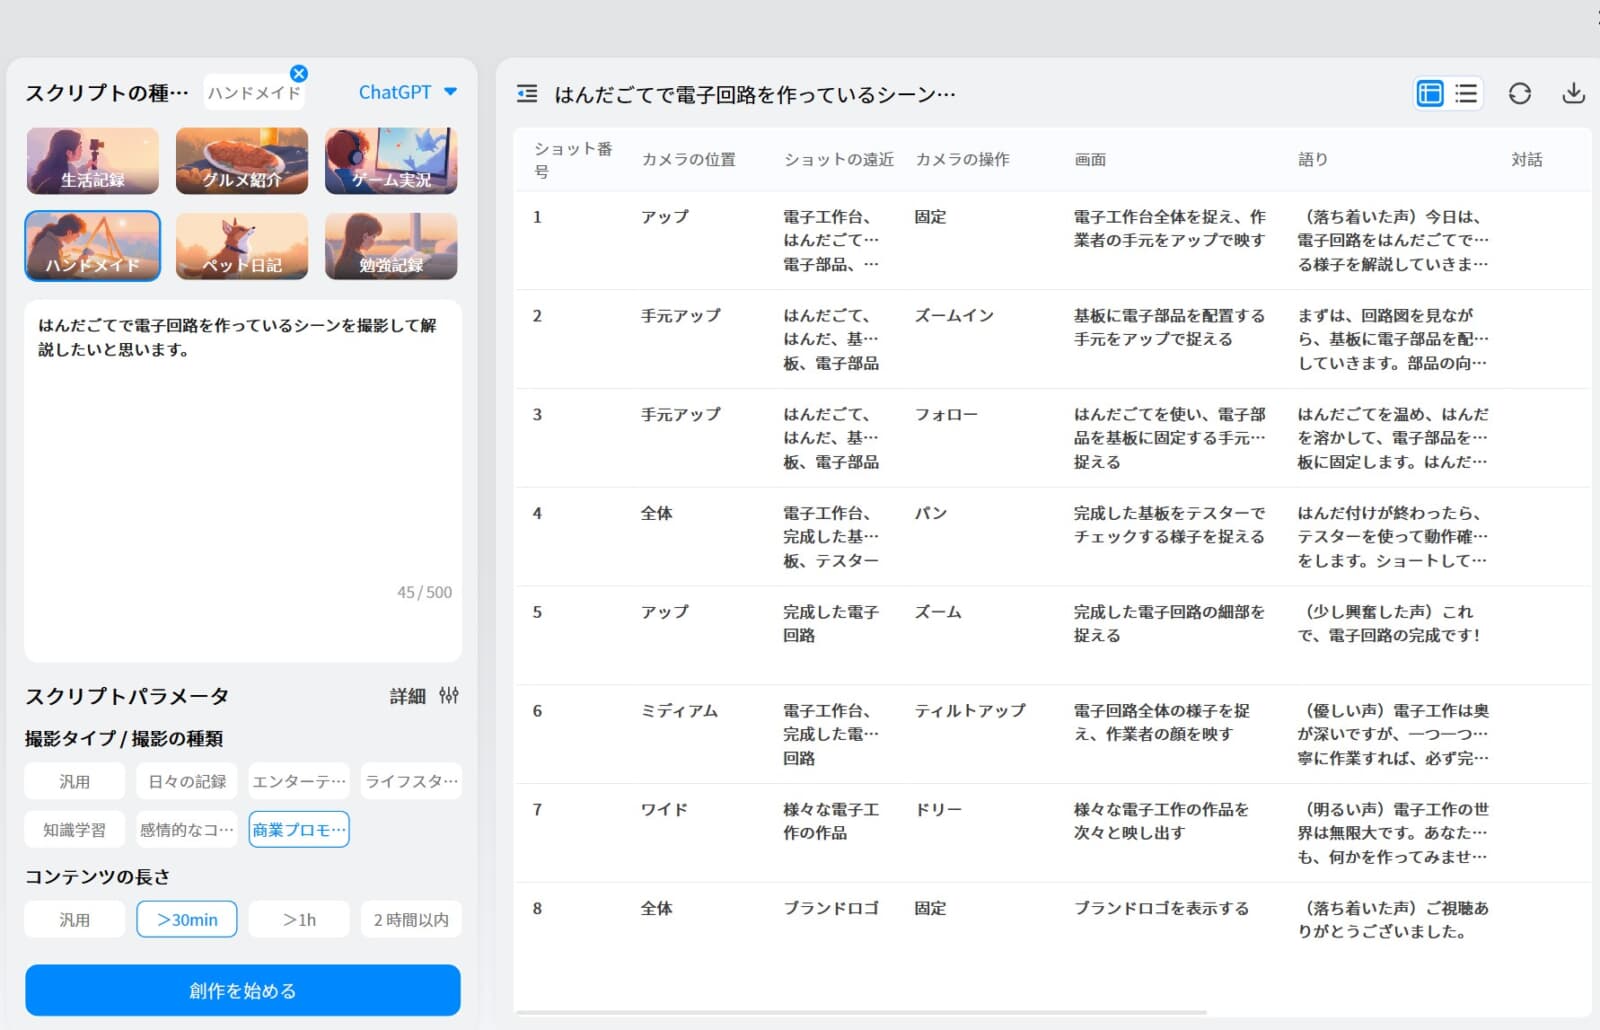Remove the ハンドメイド tag with X icon
Image resolution: width=1600 pixels, height=1030 pixels.
[x=298, y=74]
